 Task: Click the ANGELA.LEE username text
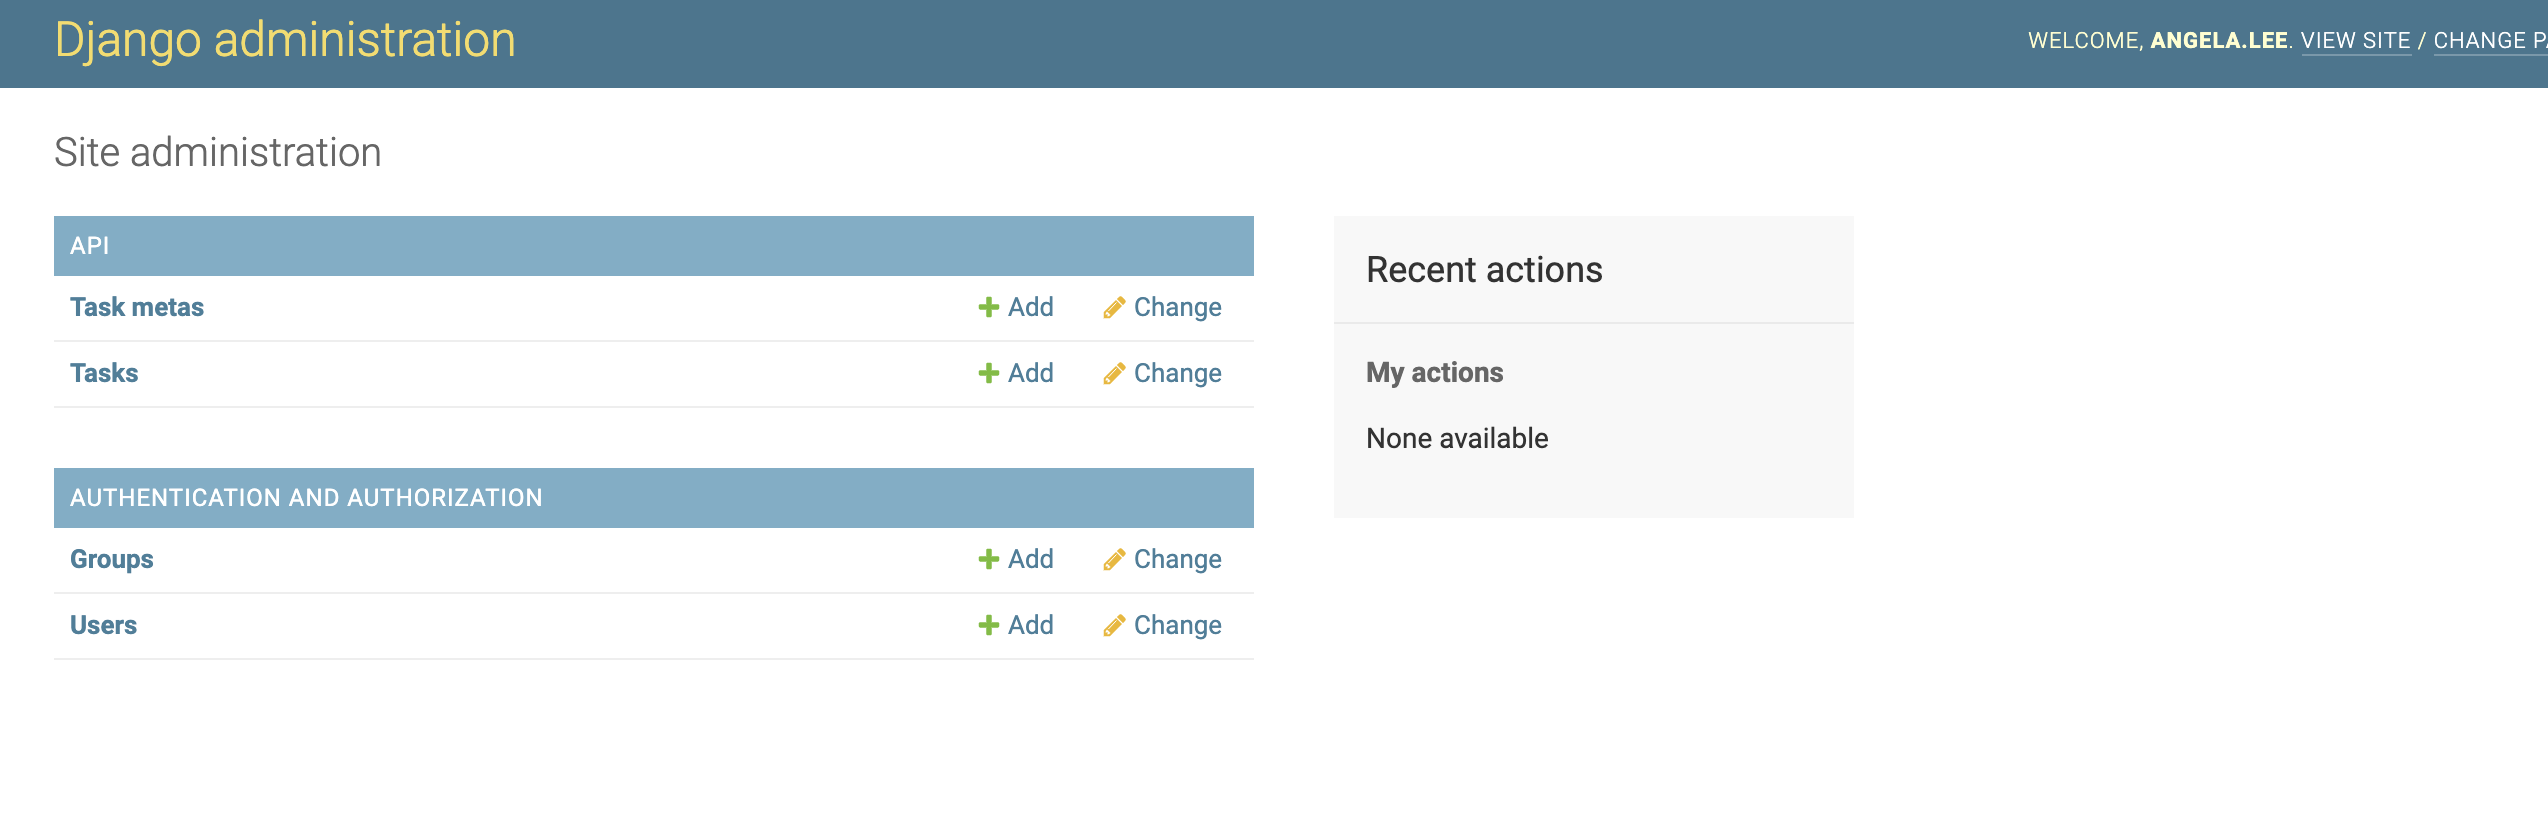click(2219, 41)
